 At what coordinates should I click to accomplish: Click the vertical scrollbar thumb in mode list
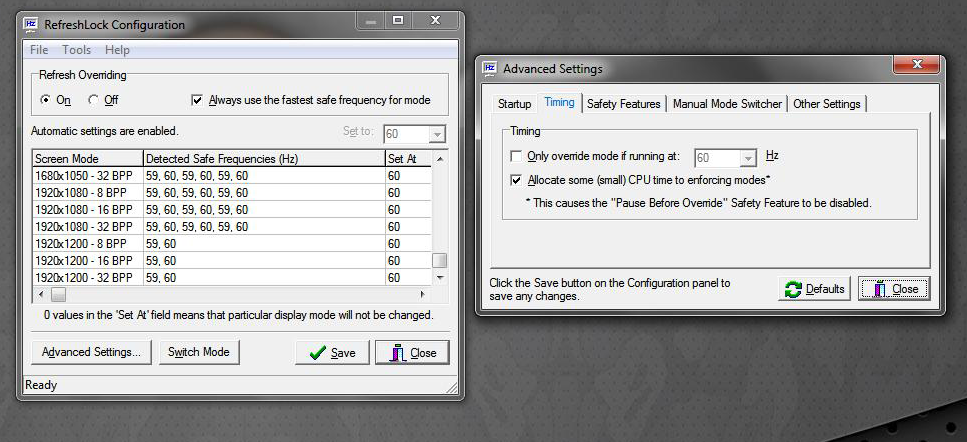(440, 261)
